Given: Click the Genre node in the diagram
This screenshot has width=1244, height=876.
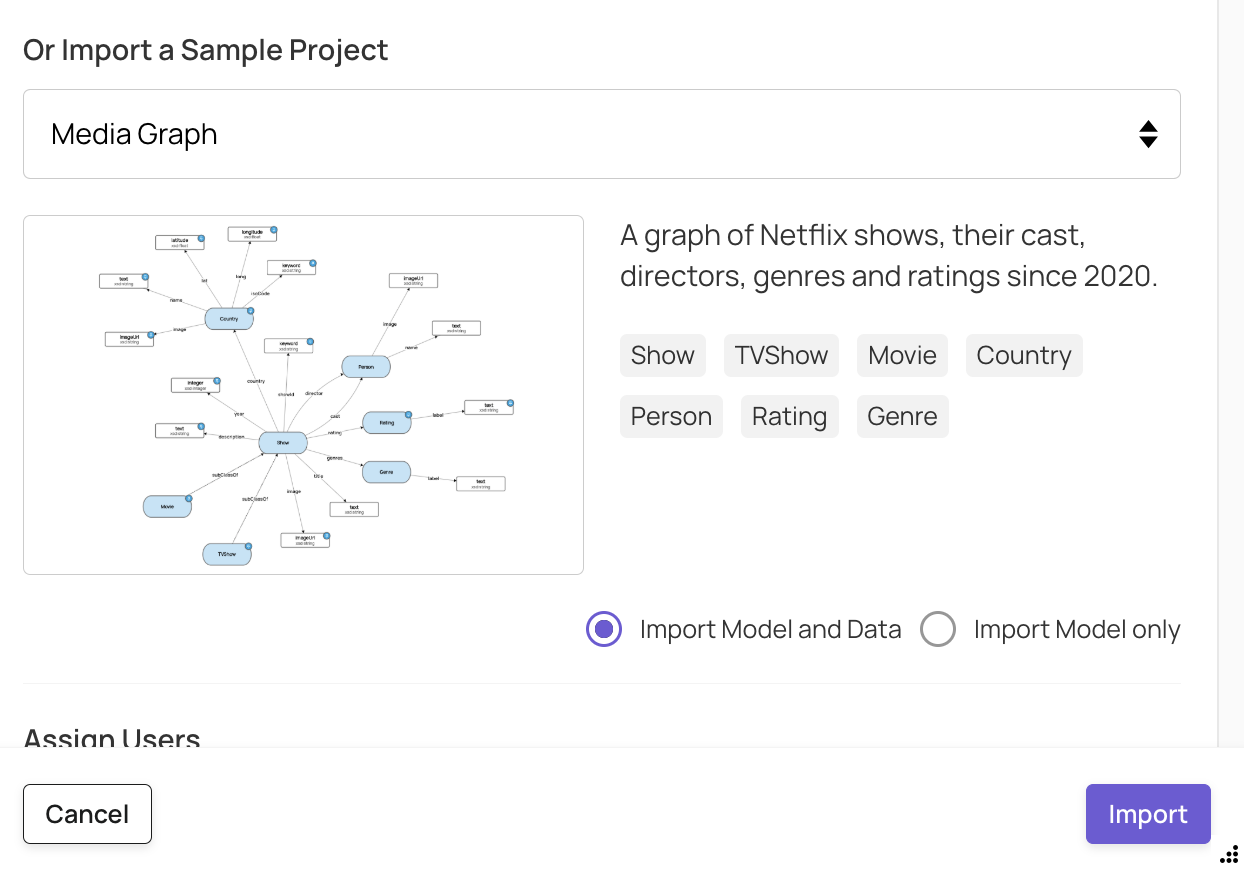Looking at the screenshot, I should tap(386, 472).
